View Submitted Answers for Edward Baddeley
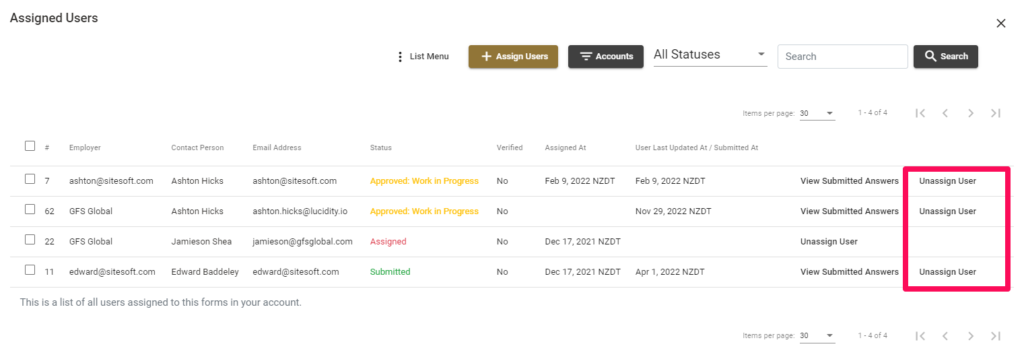 click(849, 272)
